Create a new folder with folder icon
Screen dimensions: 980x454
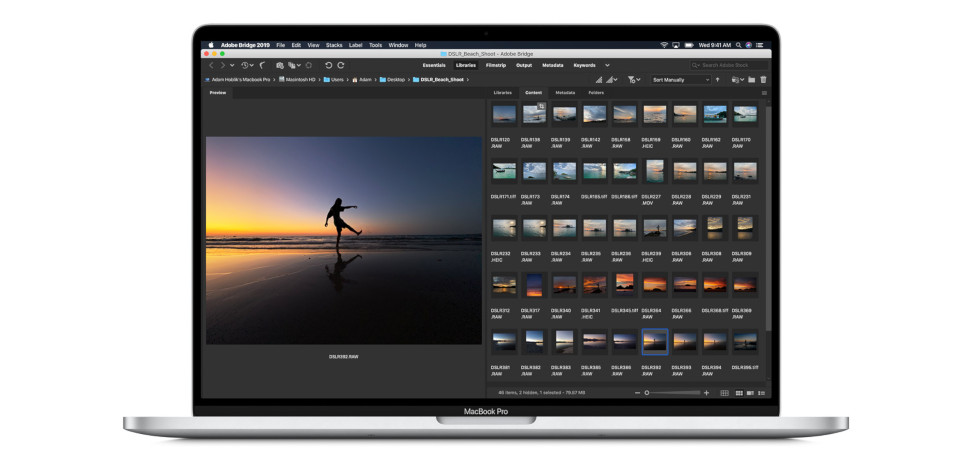pyautogui.click(x=751, y=80)
